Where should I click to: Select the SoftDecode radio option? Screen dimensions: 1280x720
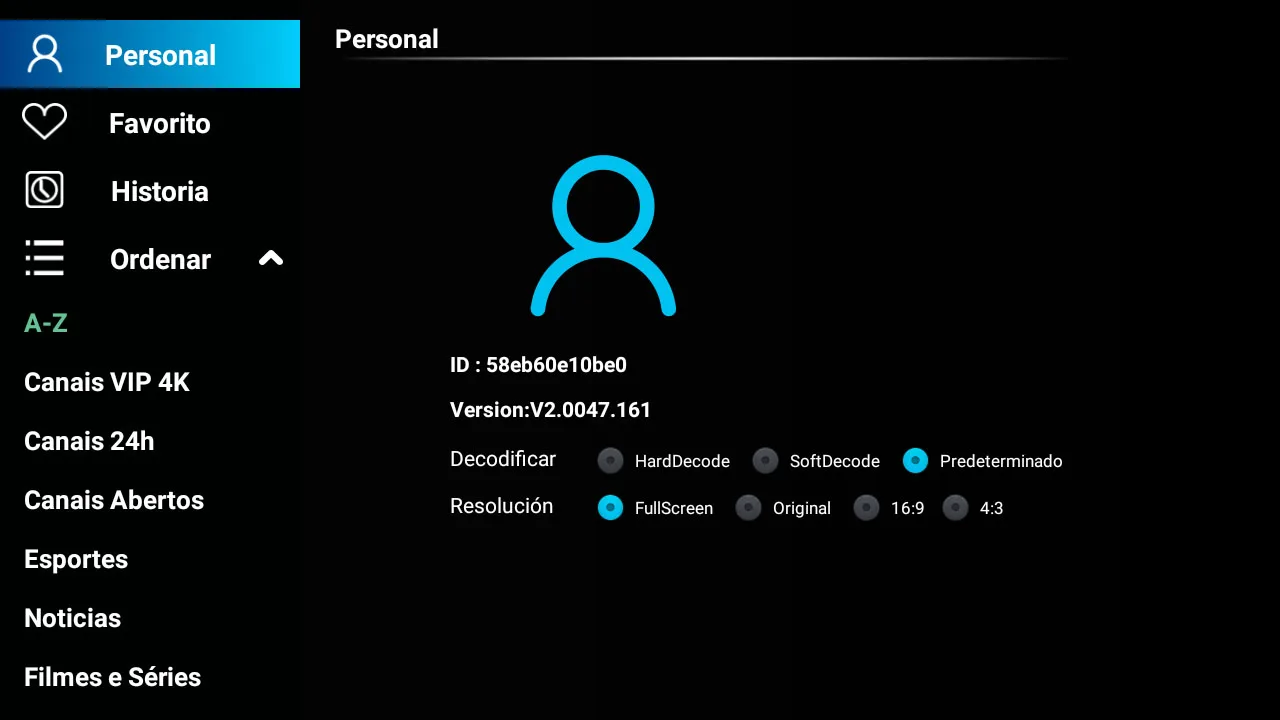tap(817, 460)
